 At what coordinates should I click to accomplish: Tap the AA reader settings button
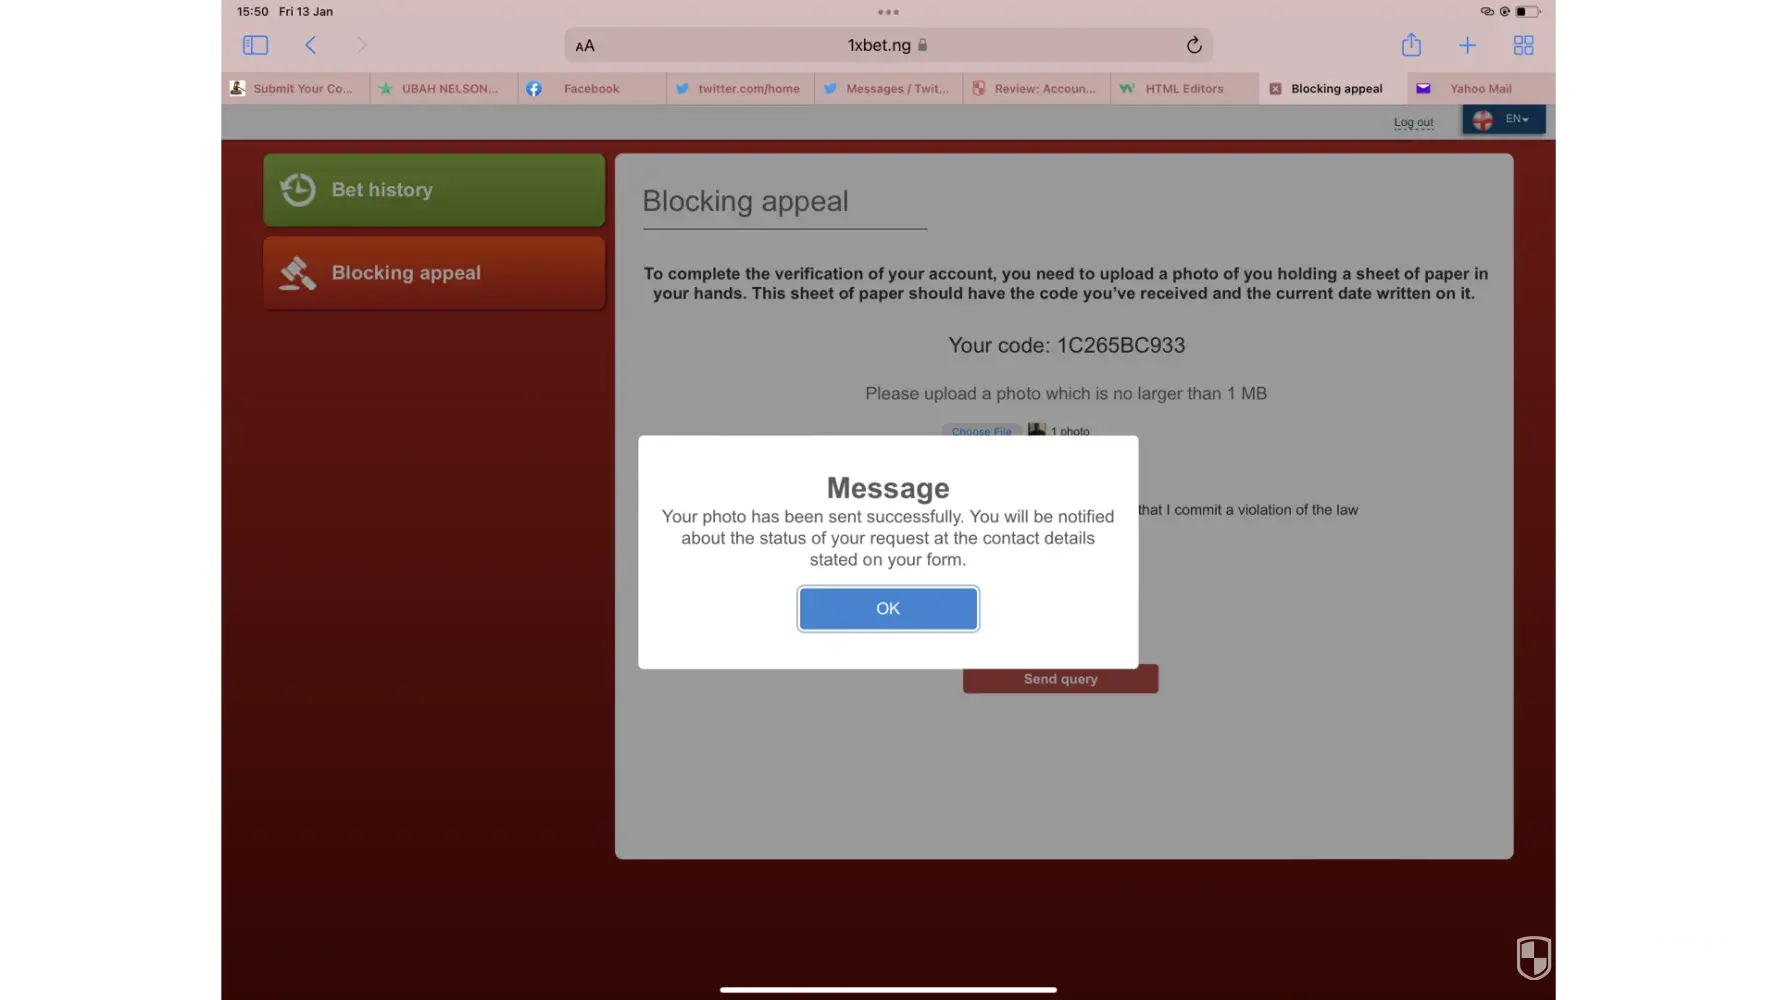pos(585,46)
